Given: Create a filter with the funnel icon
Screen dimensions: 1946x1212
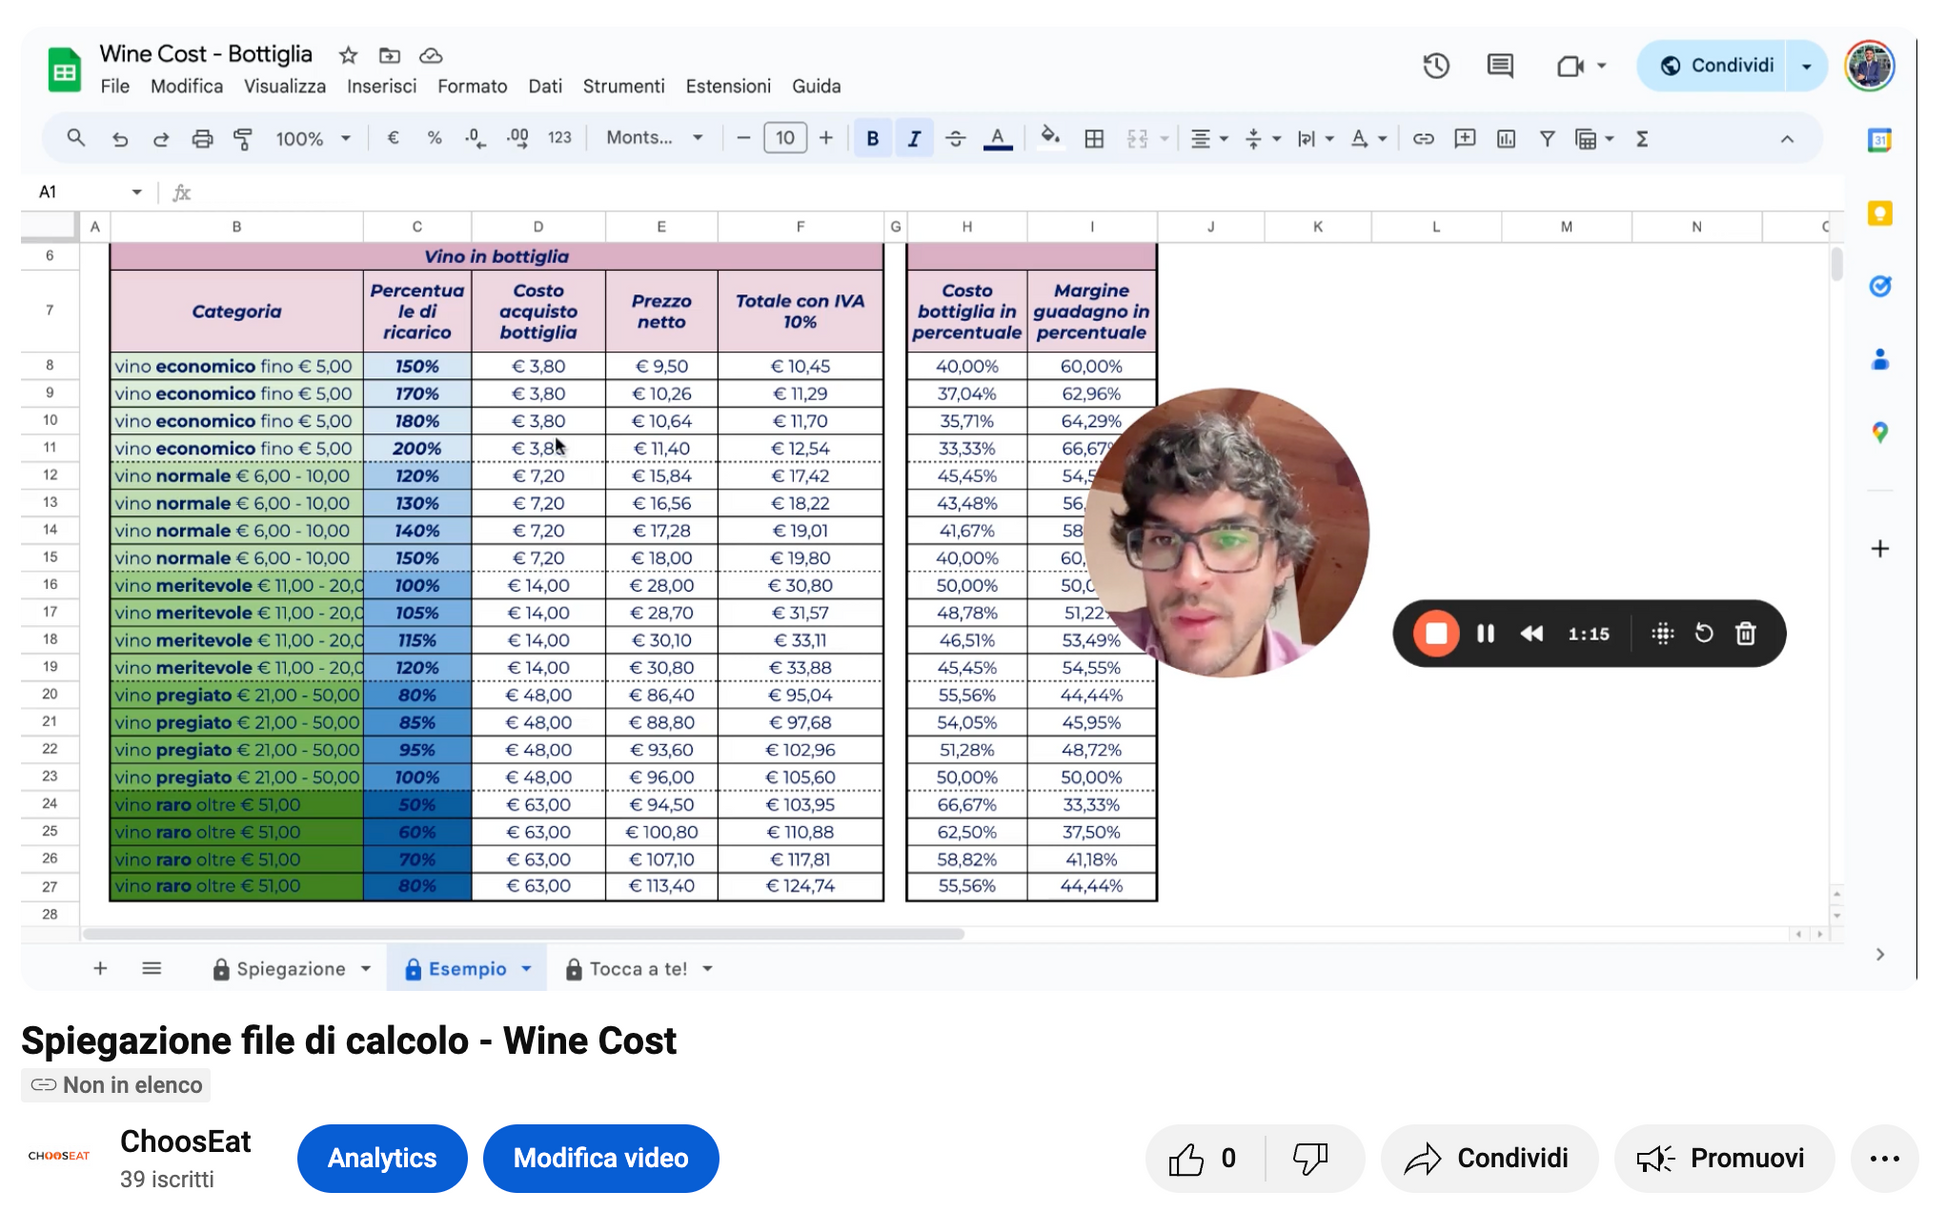Looking at the screenshot, I should click(x=1547, y=139).
